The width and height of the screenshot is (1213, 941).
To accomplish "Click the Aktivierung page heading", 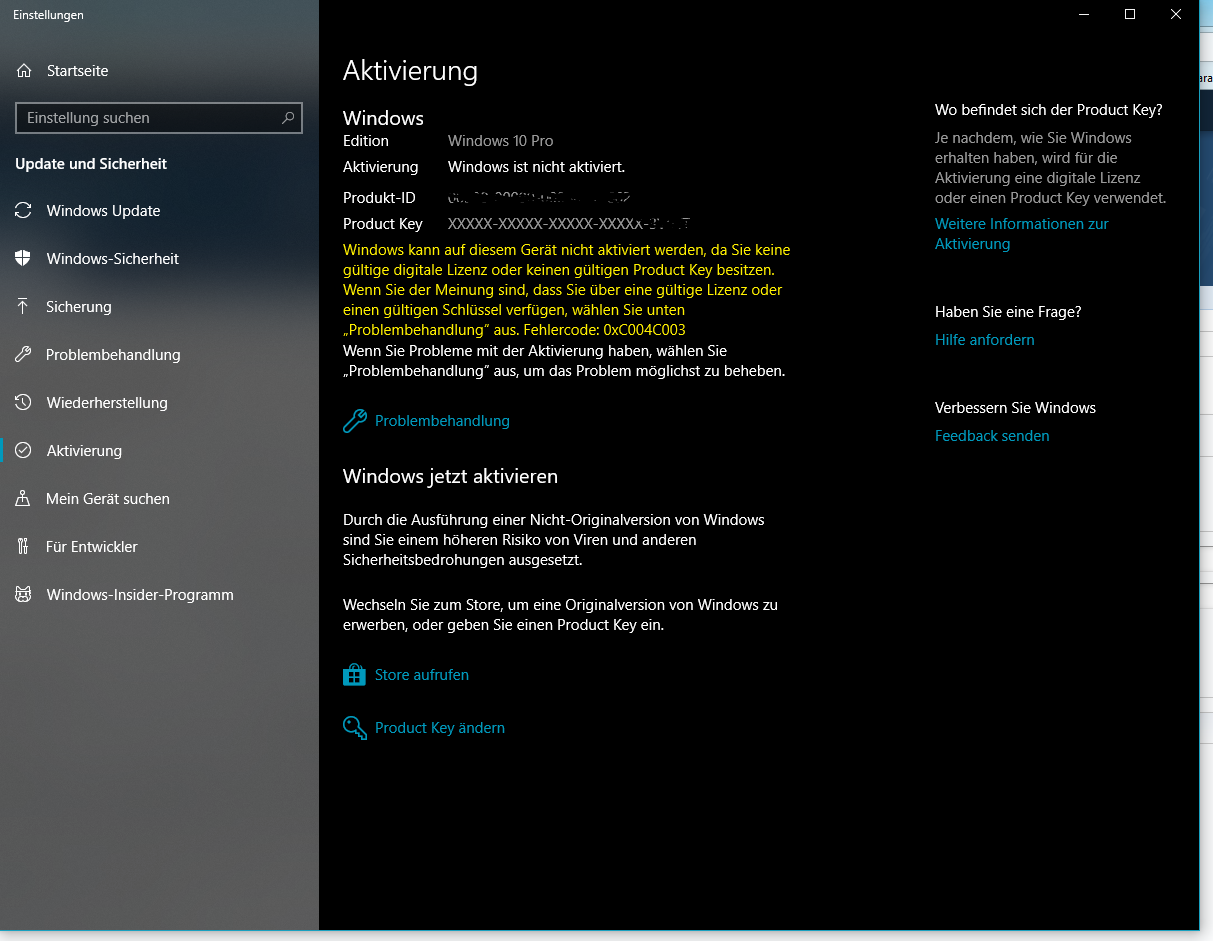I will 410,71.
